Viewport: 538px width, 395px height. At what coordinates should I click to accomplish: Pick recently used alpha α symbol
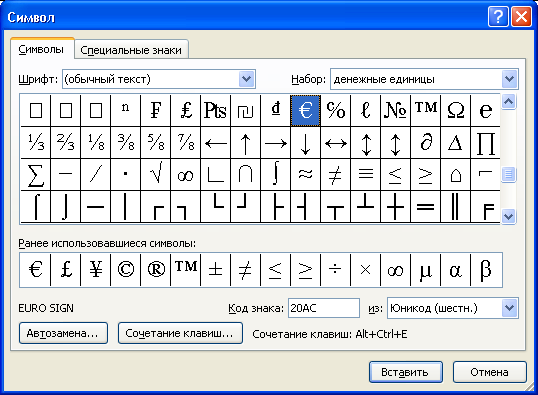pyautogui.click(x=456, y=270)
